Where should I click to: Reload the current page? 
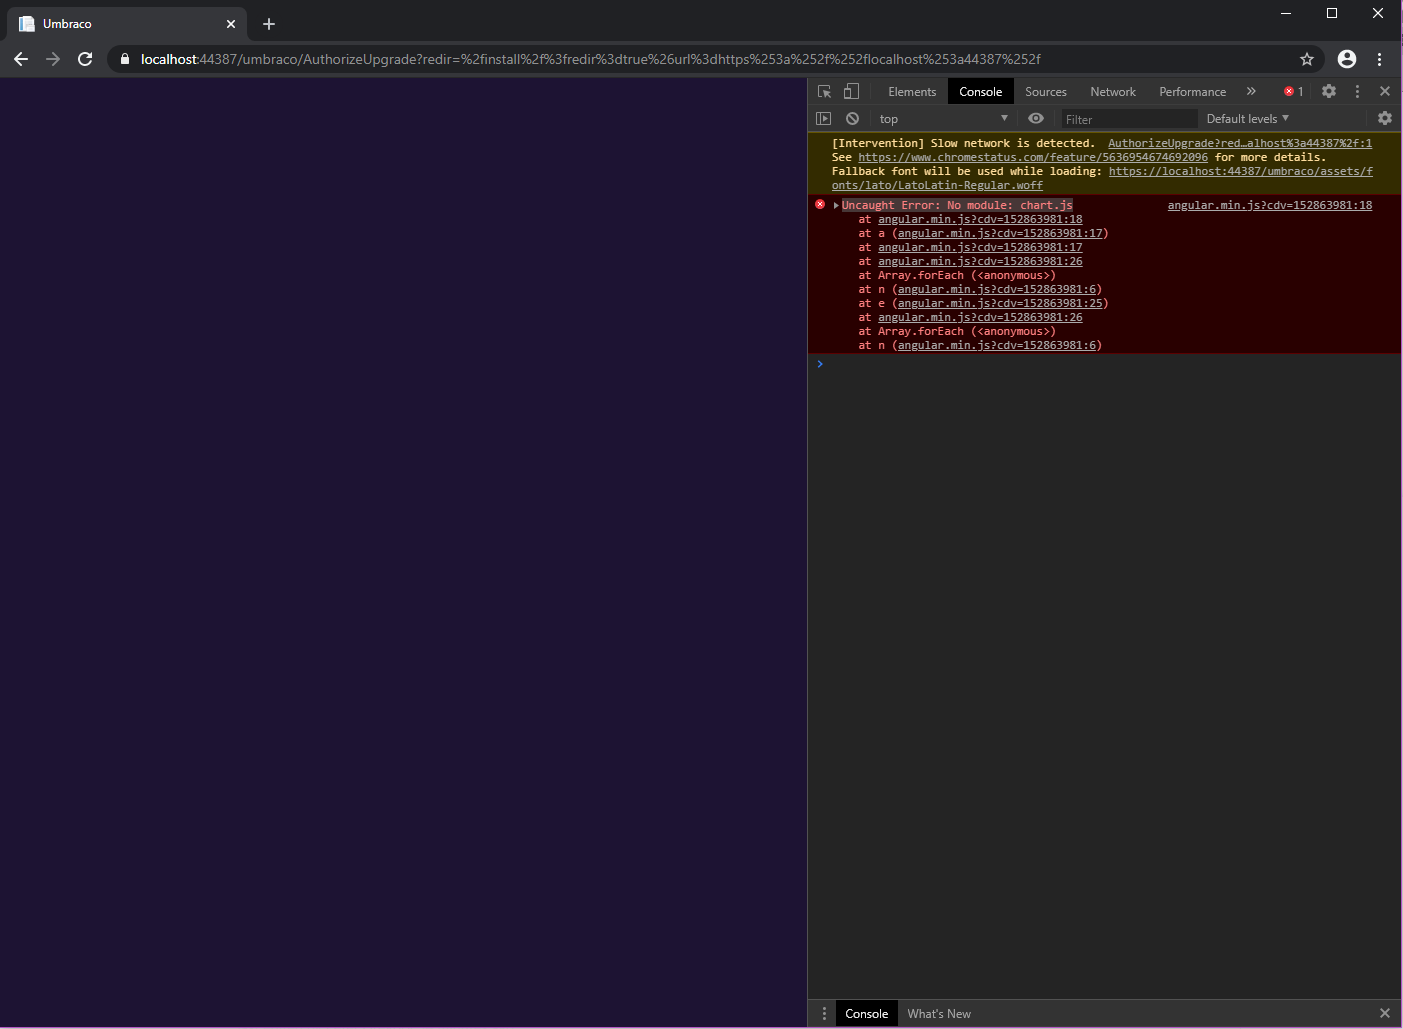click(x=85, y=59)
